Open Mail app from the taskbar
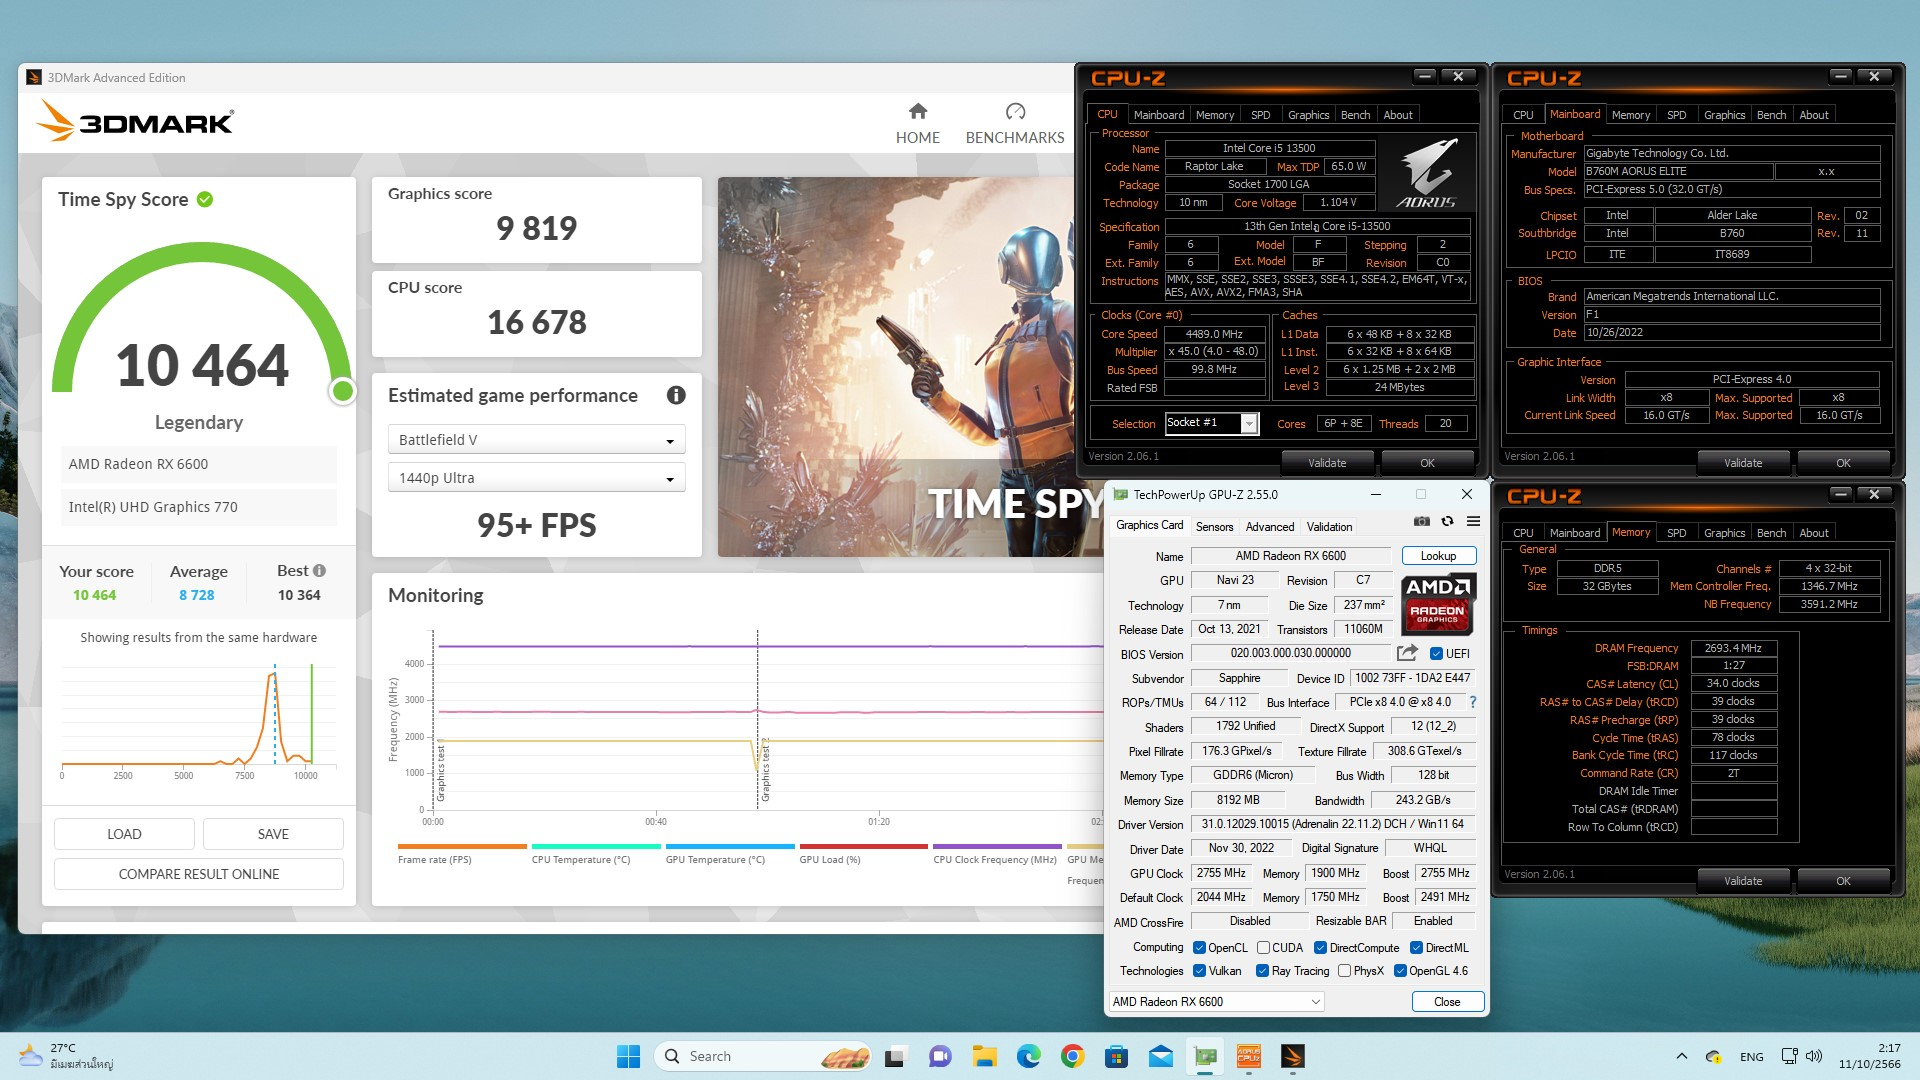 point(1160,1056)
